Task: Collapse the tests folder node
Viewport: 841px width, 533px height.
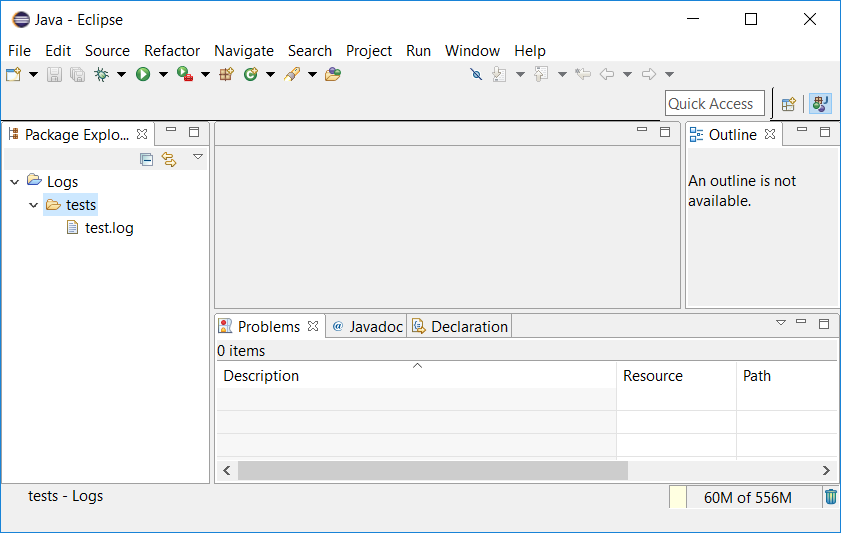Action: click(34, 205)
